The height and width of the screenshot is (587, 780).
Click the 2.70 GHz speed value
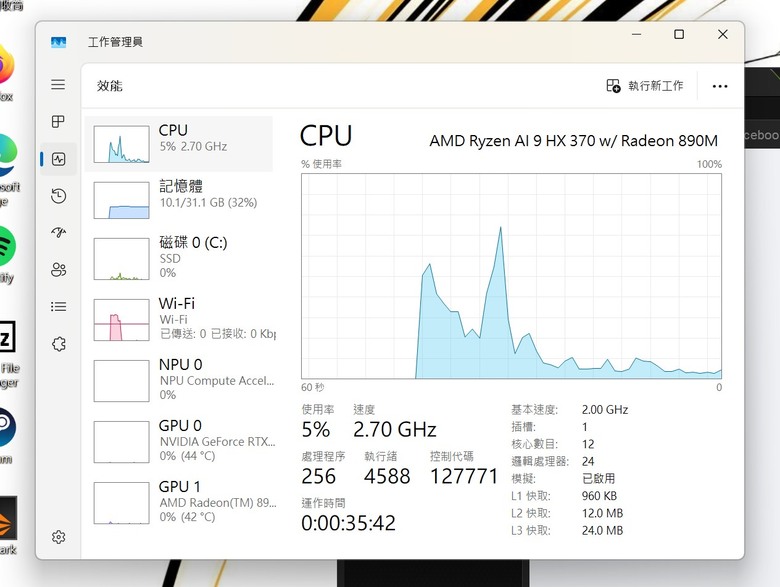(x=394, y=429)
